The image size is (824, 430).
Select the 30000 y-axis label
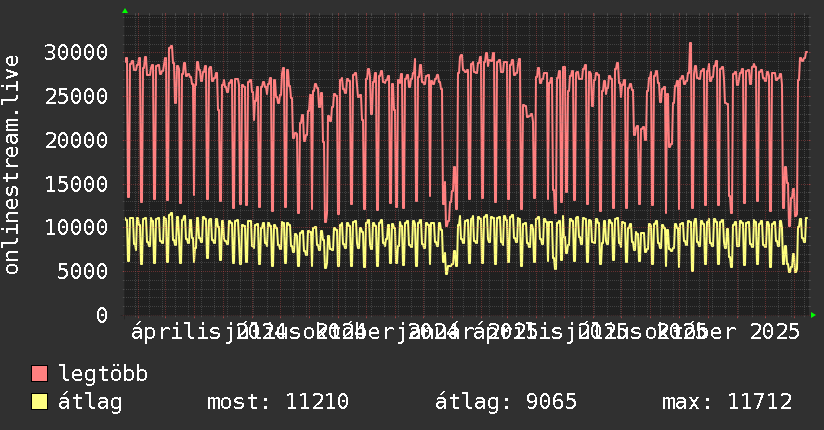(x=76, y=52)
